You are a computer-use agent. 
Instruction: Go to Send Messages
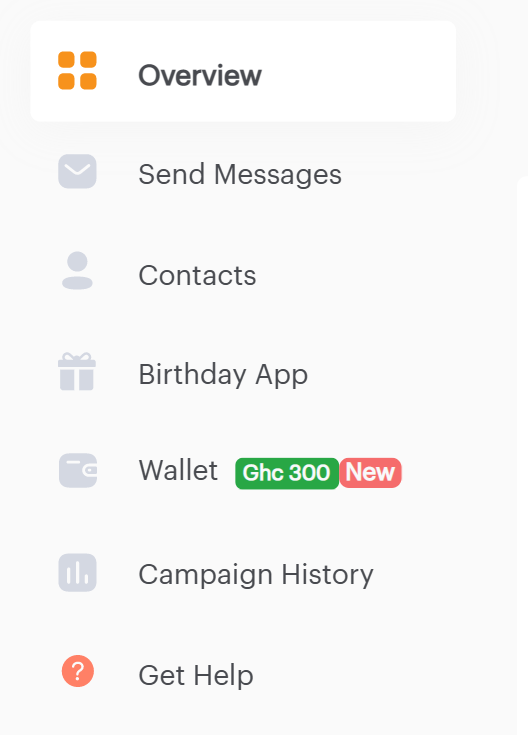[240, 174]
